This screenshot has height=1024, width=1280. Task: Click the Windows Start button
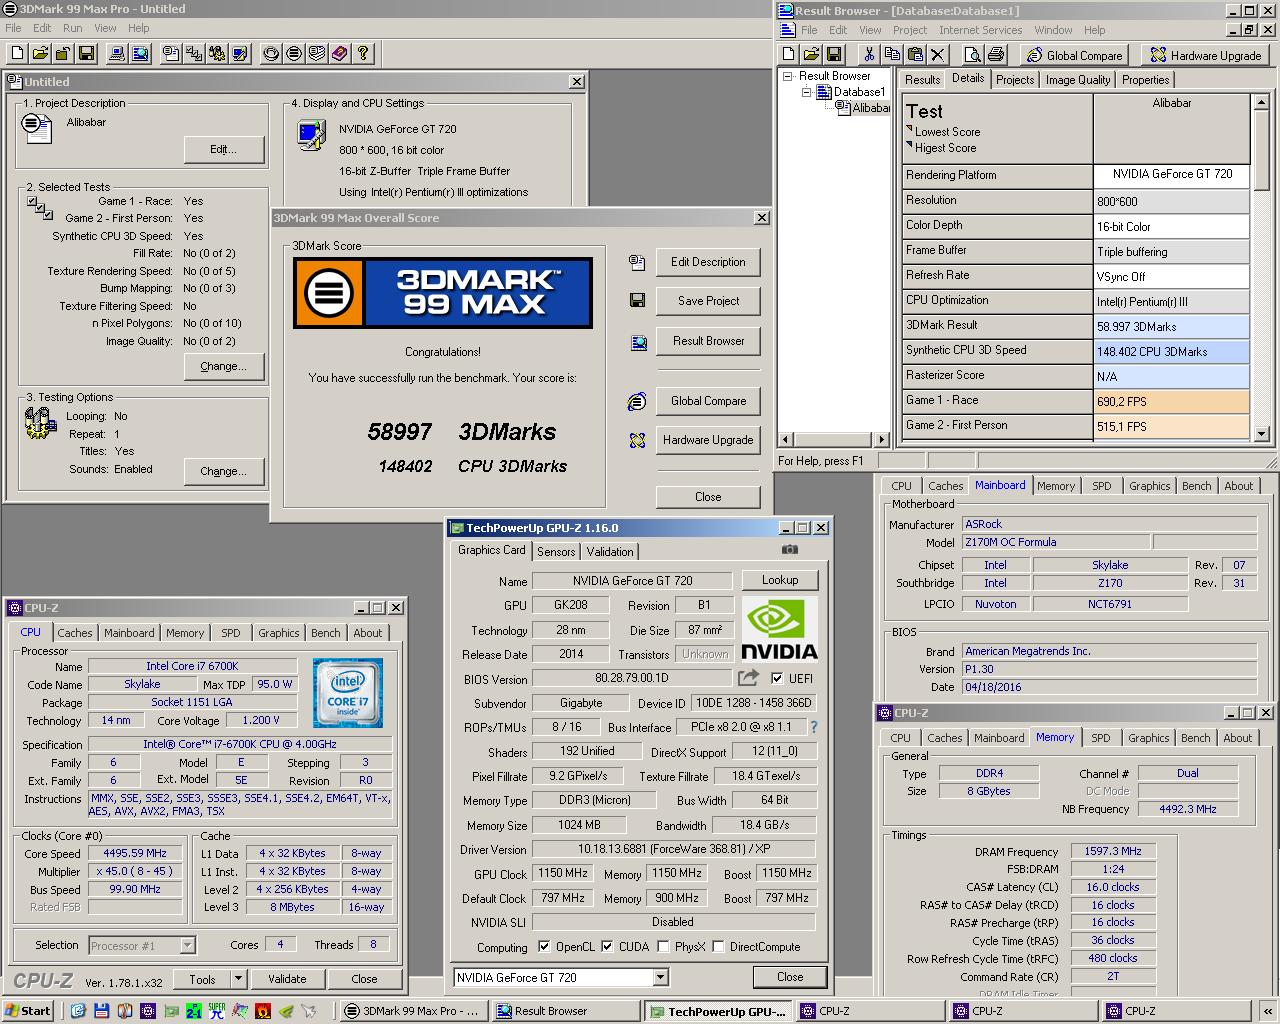pos(28,1011)
